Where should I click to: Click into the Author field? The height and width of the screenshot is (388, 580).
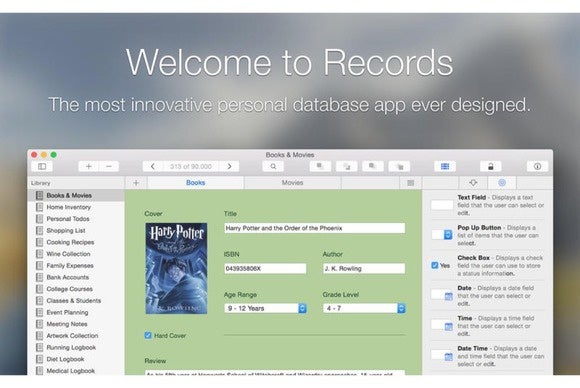click(x=364, y=268)
